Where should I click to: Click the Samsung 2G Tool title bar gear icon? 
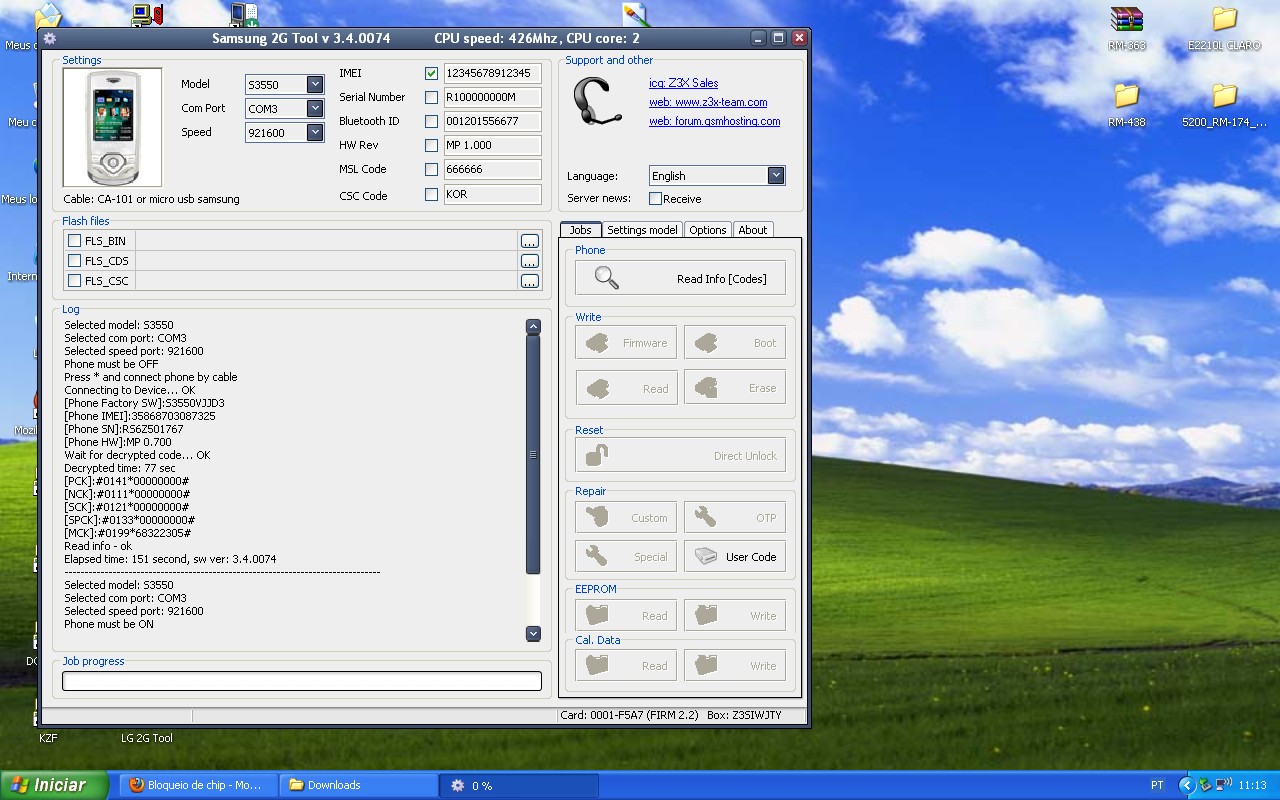point(50,39)
